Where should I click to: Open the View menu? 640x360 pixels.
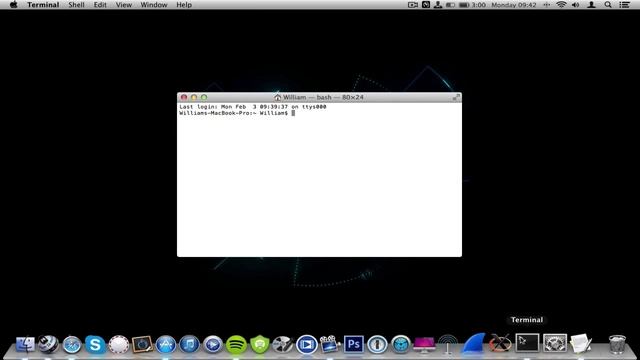coord(124,5)
